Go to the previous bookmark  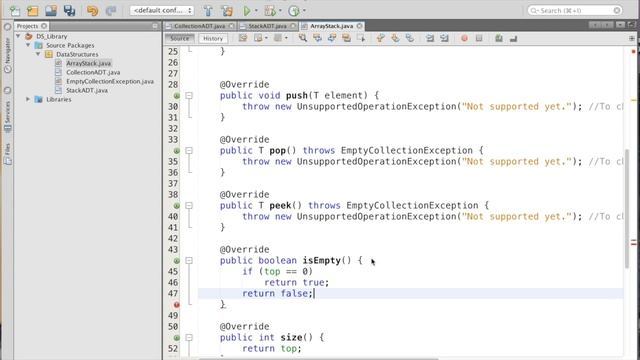(x=380, y=38)
